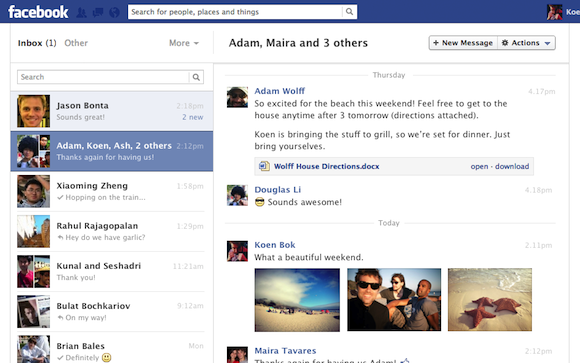Click the 'open' attachment link
The image size is (580, 363).
click(x=479, y=167)
